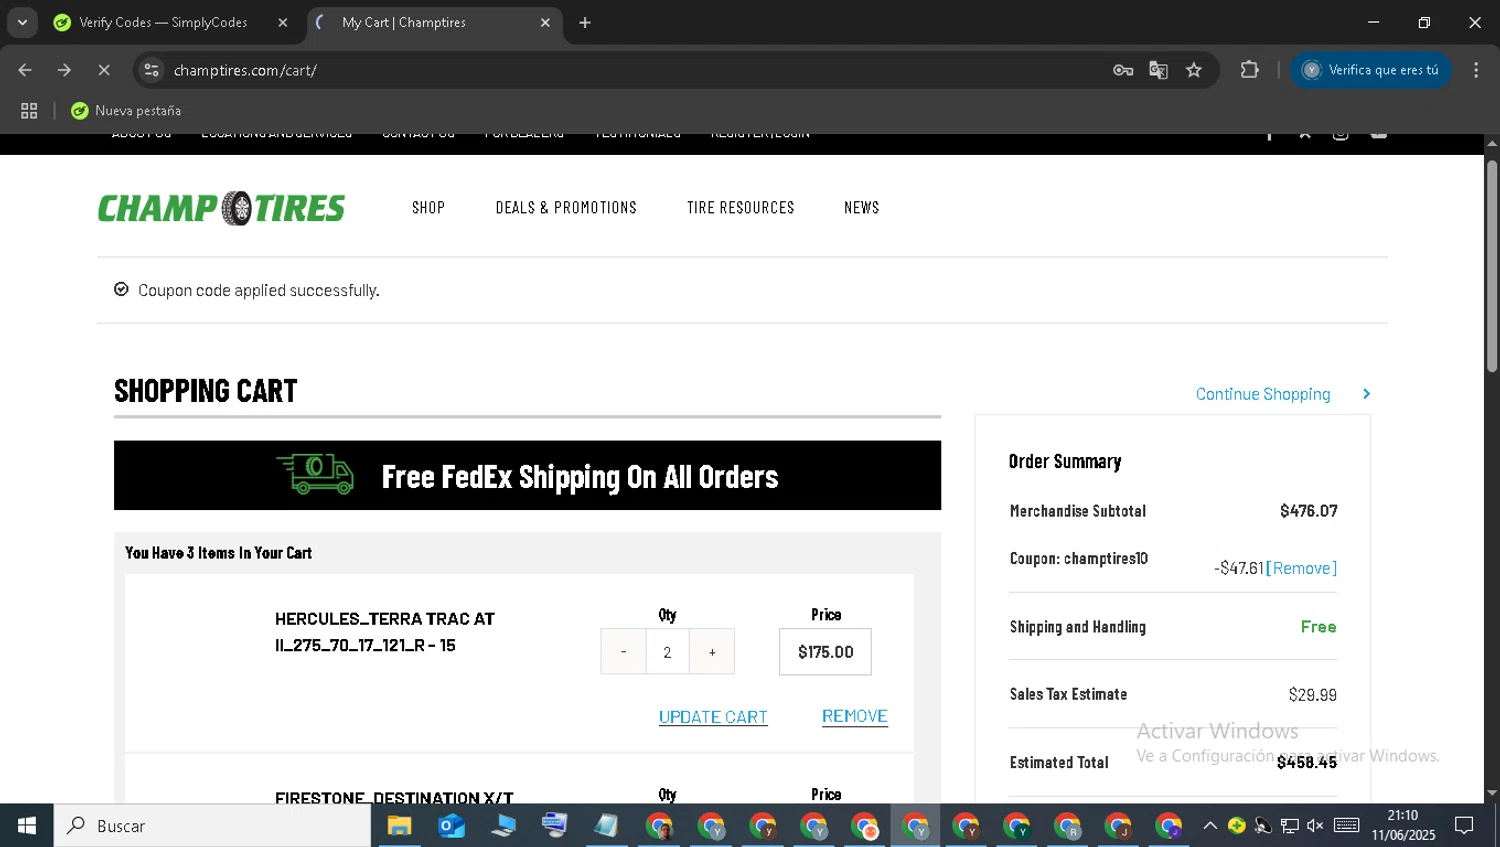Click the $175.00 price box
This screenshot has width=1500, height=847.
(825, 652)
